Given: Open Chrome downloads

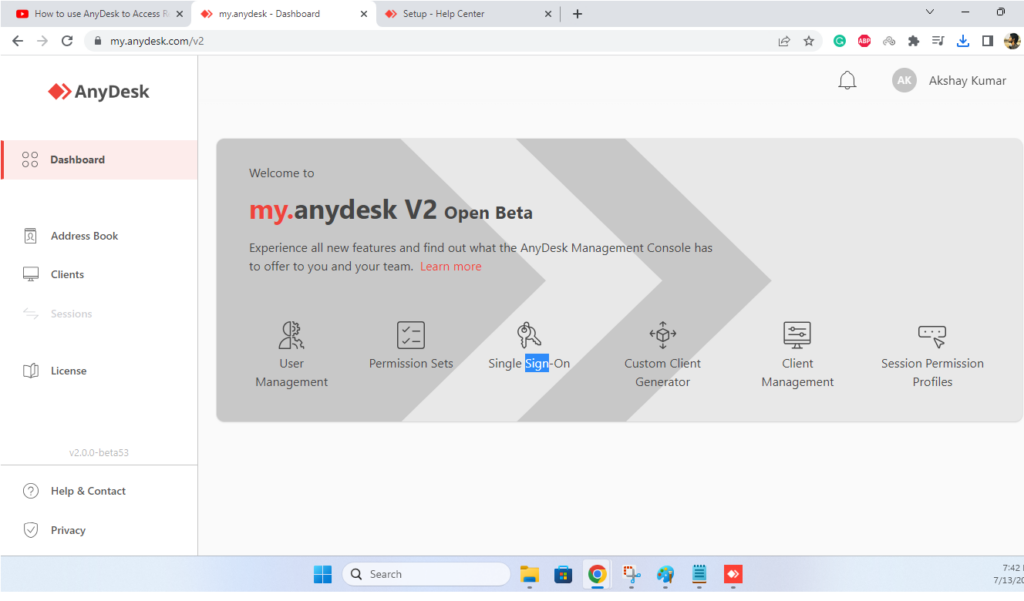Looking at the screenshot, I should 963,41.
